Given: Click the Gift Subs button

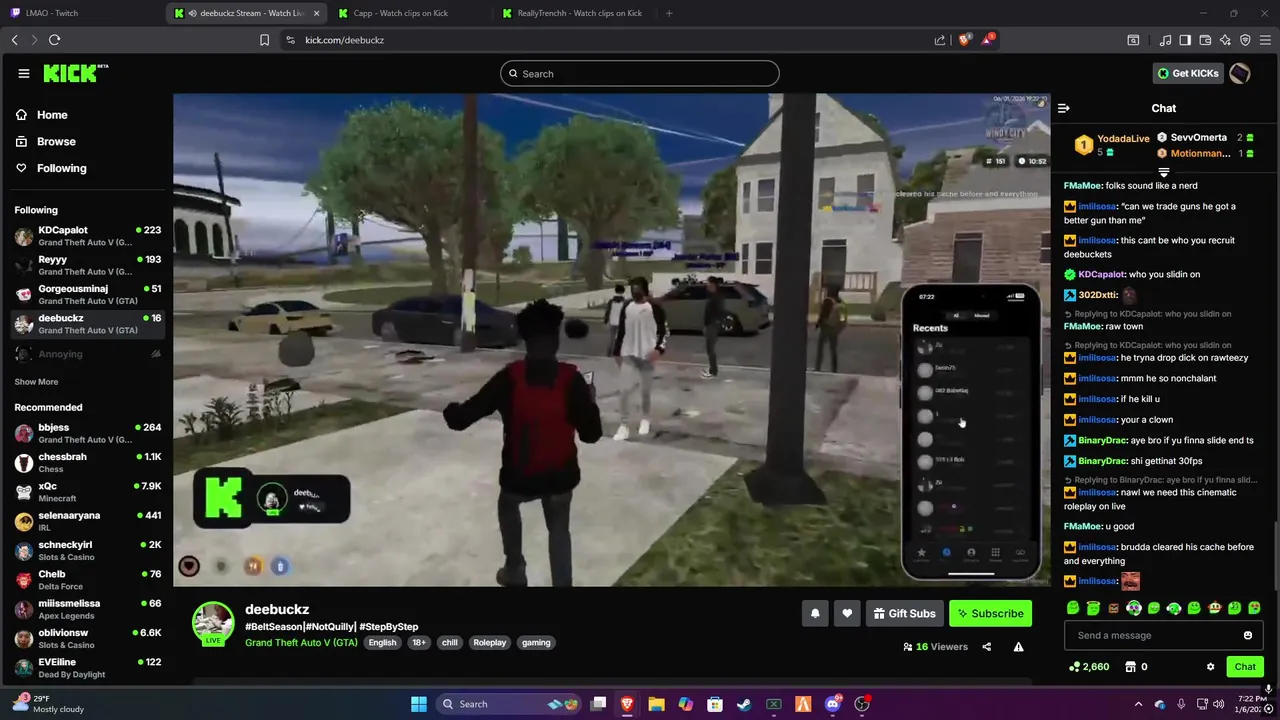Looking at the screenshot, I should tap(904, 613).
